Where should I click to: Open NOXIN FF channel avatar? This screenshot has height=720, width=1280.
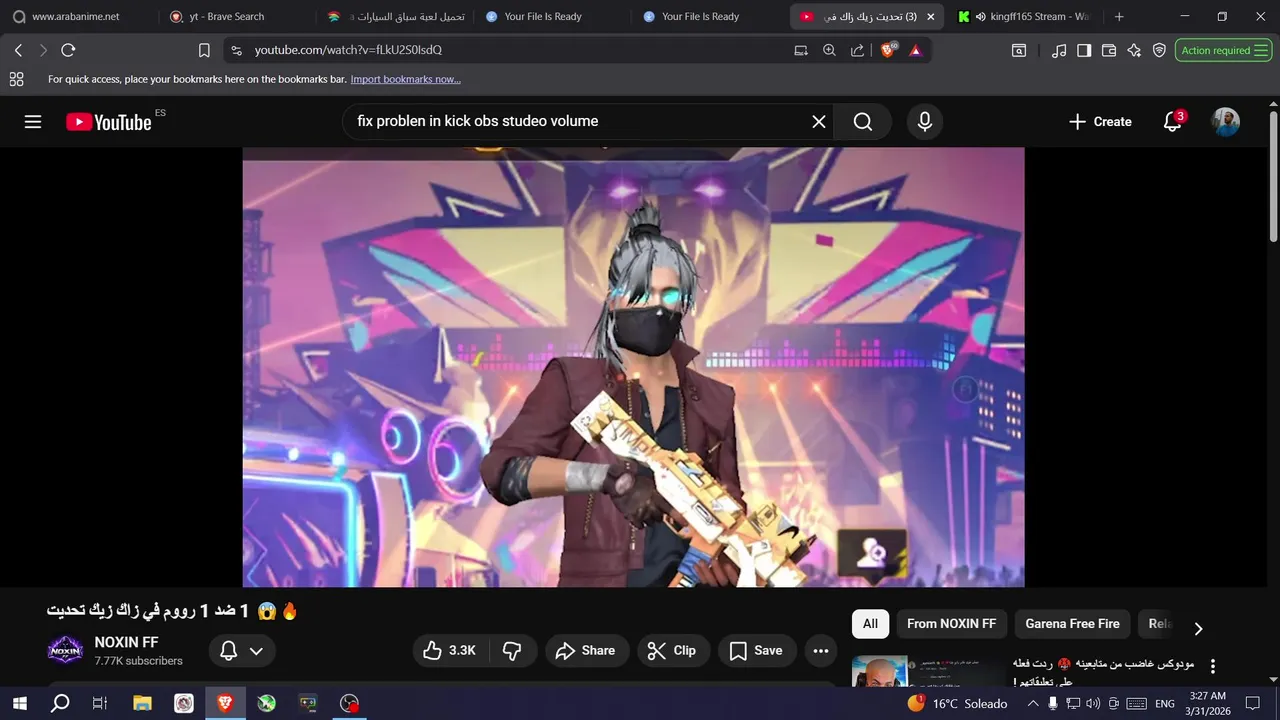(x=65, y=651)
